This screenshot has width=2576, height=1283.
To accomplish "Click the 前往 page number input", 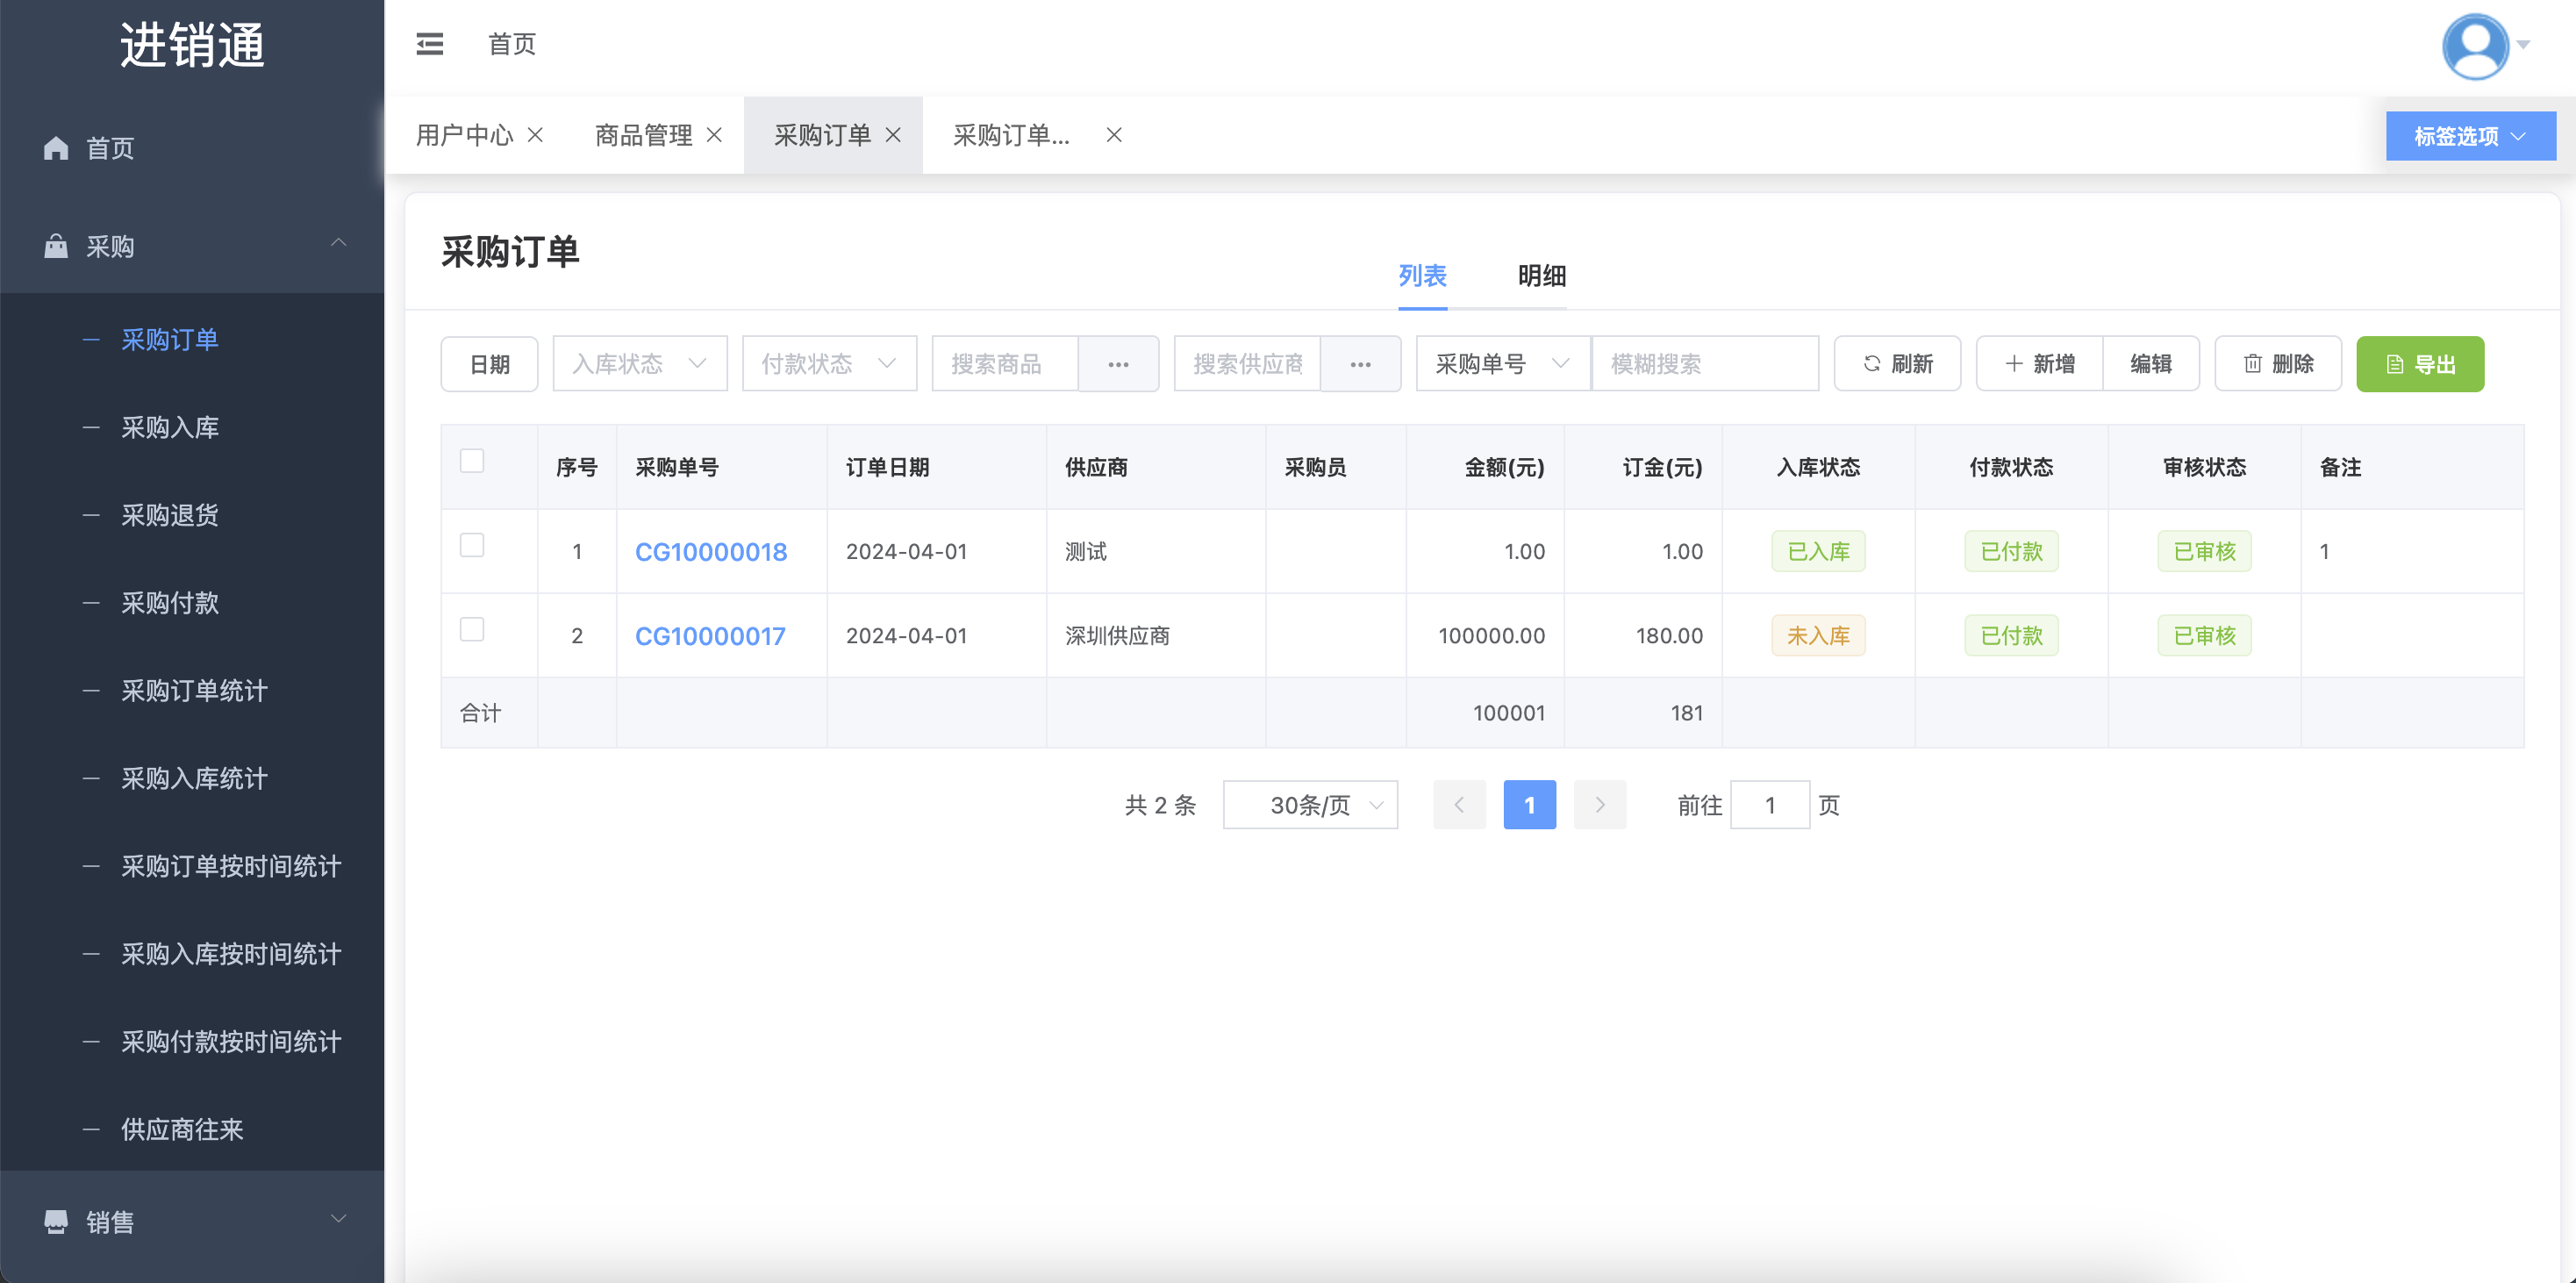I will tap(1770, 805).
